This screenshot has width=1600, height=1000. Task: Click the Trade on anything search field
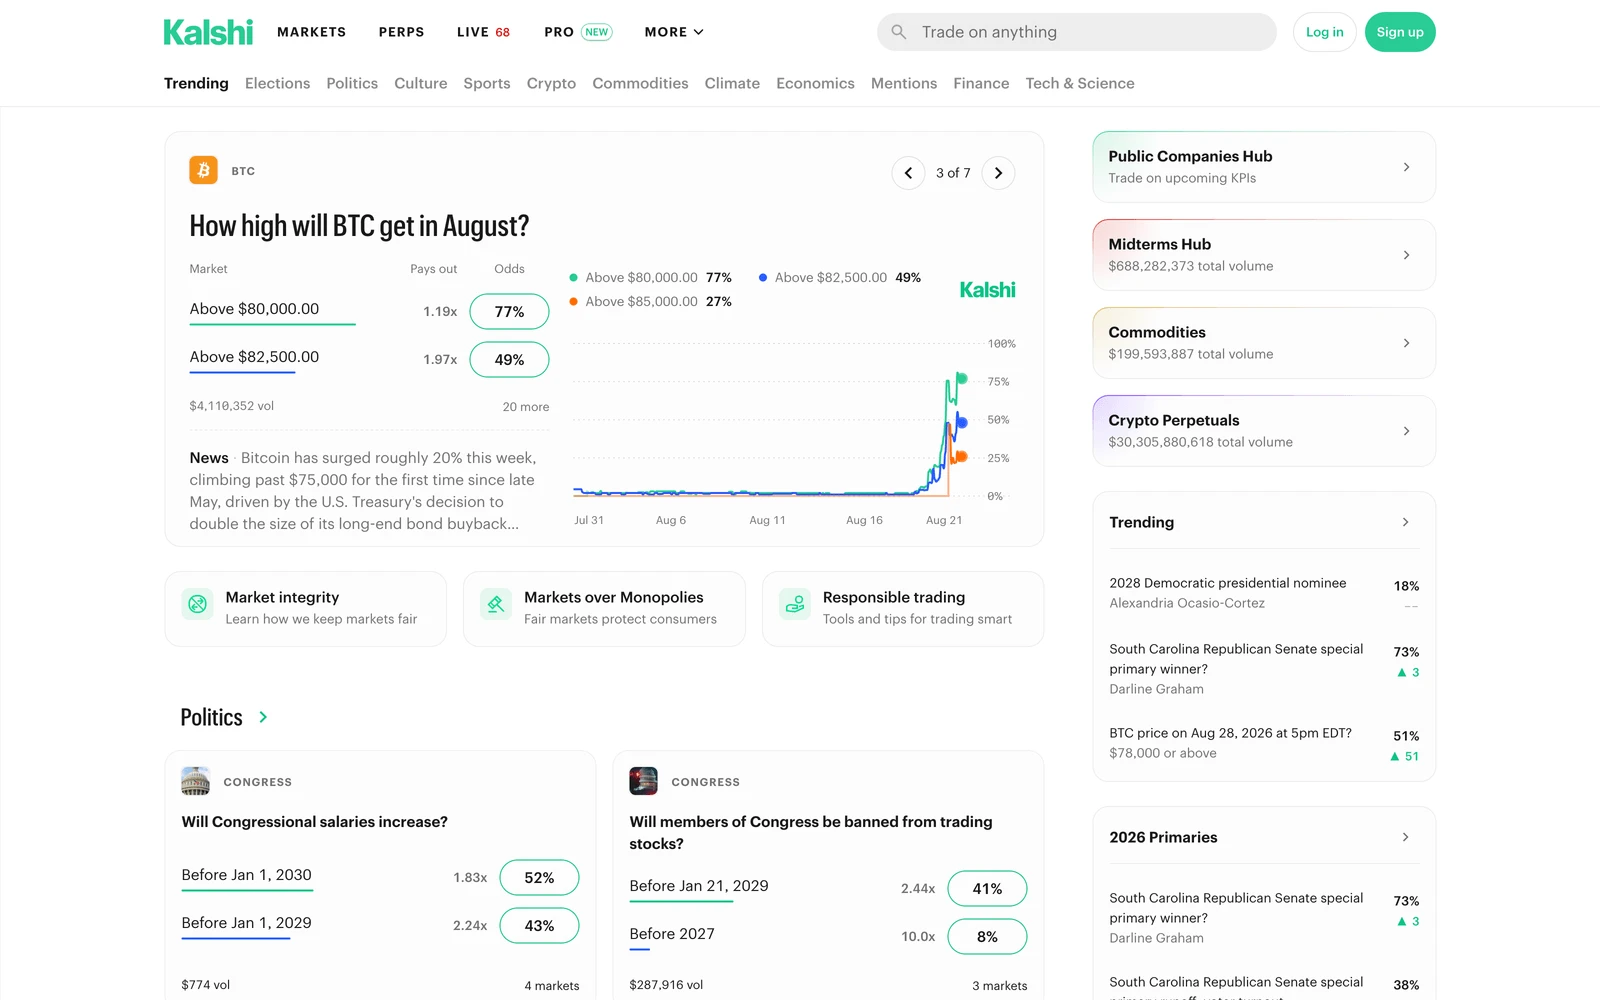coord(1077,32)
